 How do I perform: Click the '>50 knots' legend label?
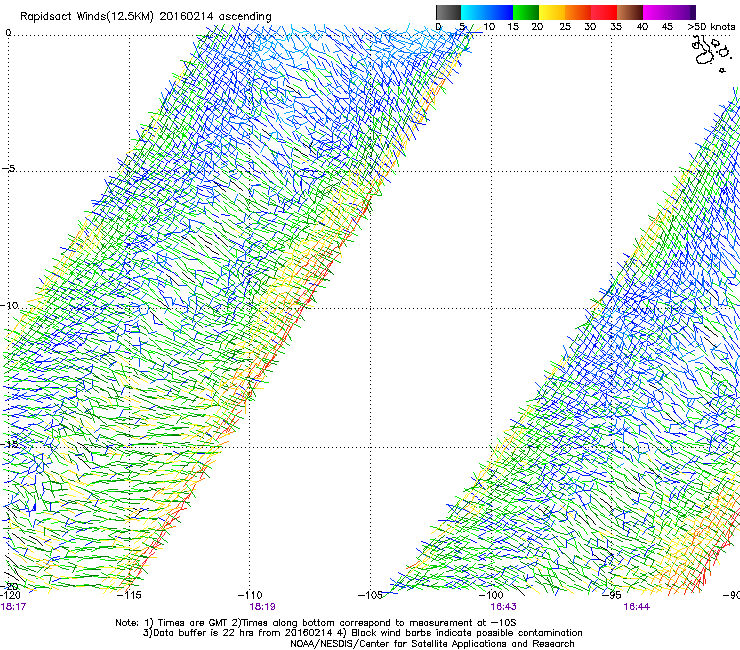coord(711,27)
